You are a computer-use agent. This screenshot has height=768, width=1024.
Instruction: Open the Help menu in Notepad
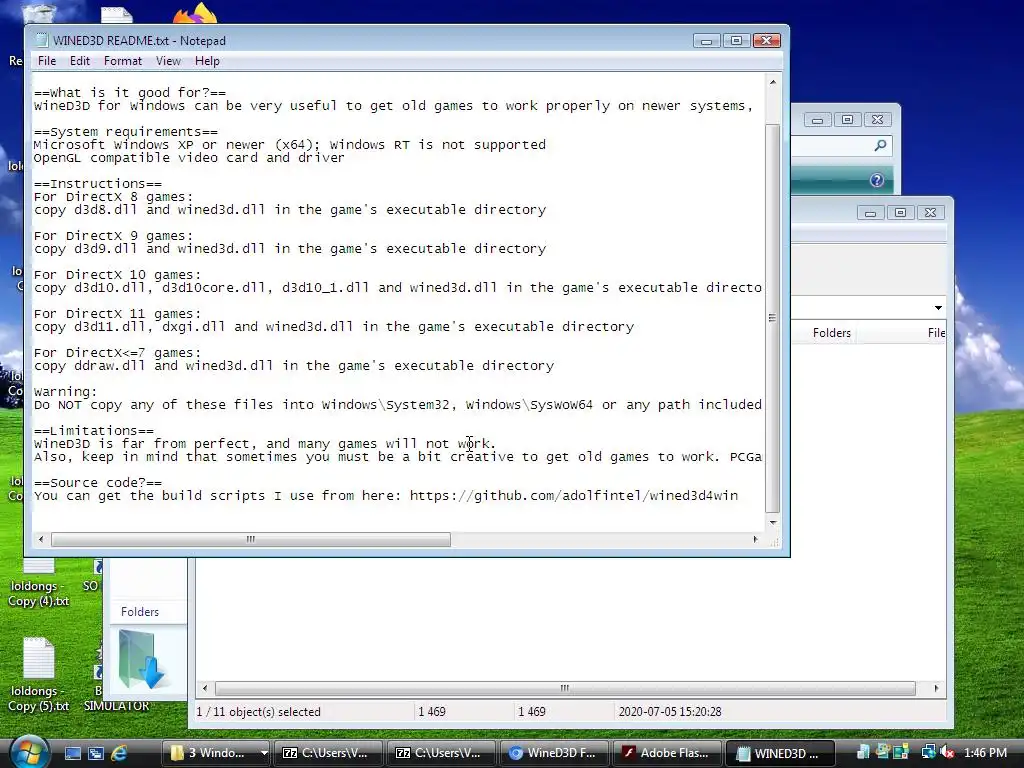pos(207,61)
